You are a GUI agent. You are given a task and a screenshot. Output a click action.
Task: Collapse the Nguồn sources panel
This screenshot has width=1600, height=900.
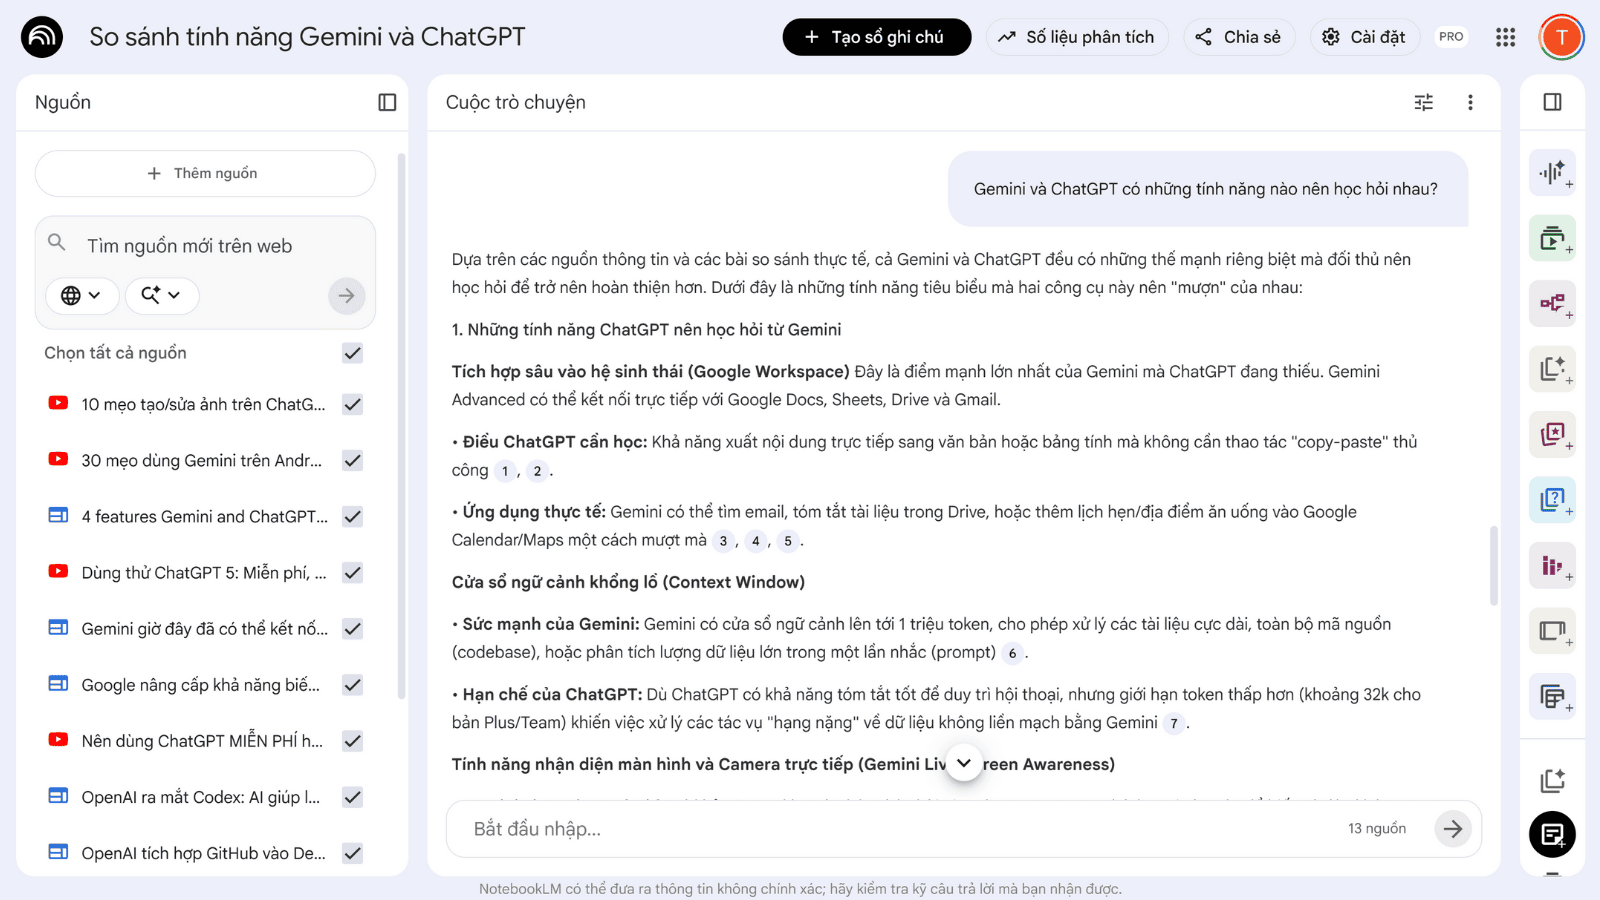(x=387, y=102)
